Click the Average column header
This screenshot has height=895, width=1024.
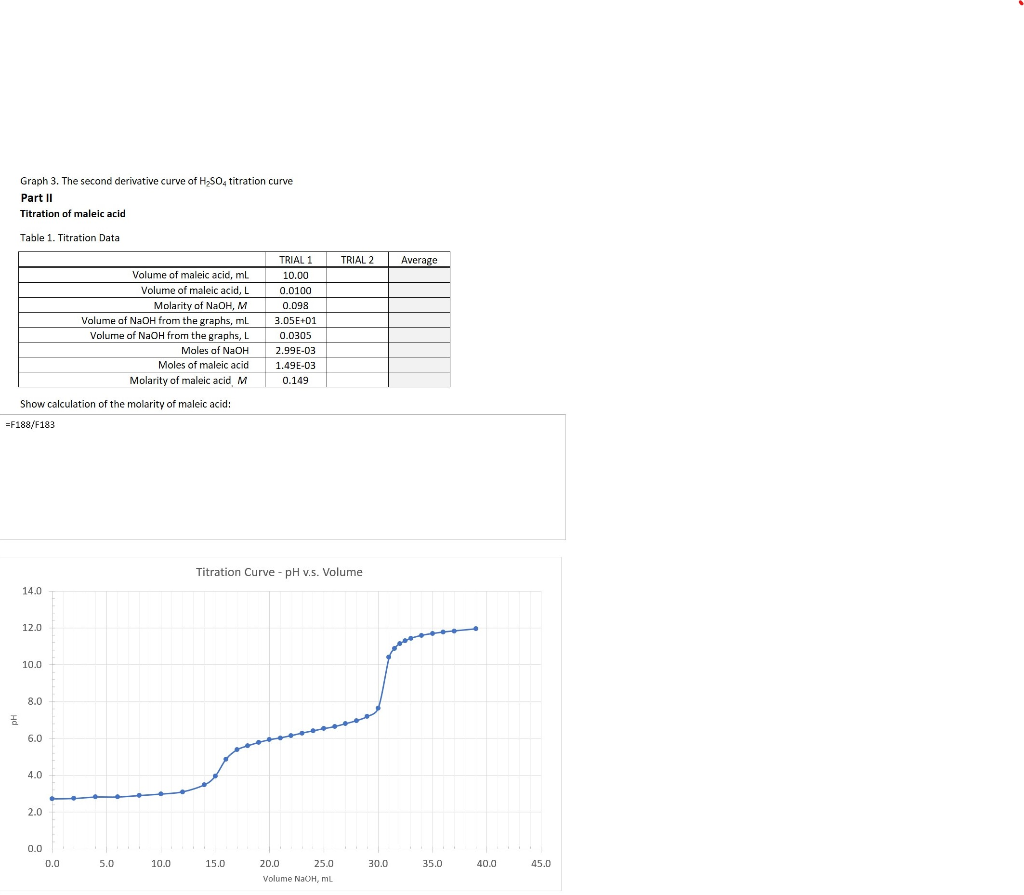point(419,260)
